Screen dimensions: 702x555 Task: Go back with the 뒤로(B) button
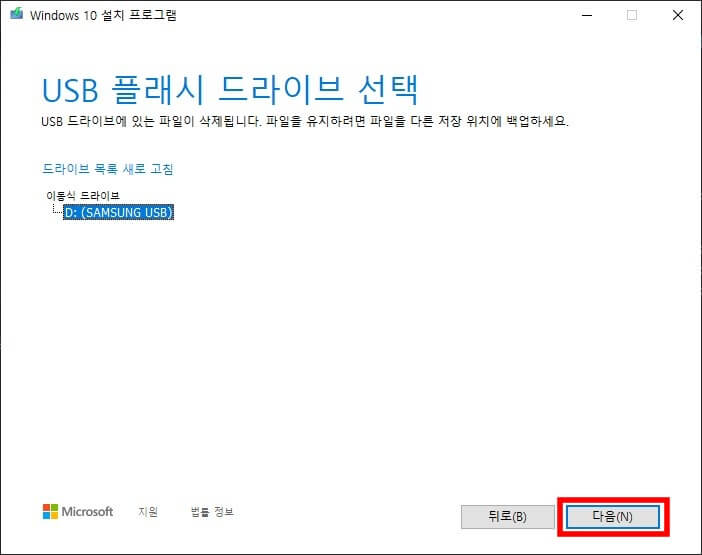tap(508, 517)
